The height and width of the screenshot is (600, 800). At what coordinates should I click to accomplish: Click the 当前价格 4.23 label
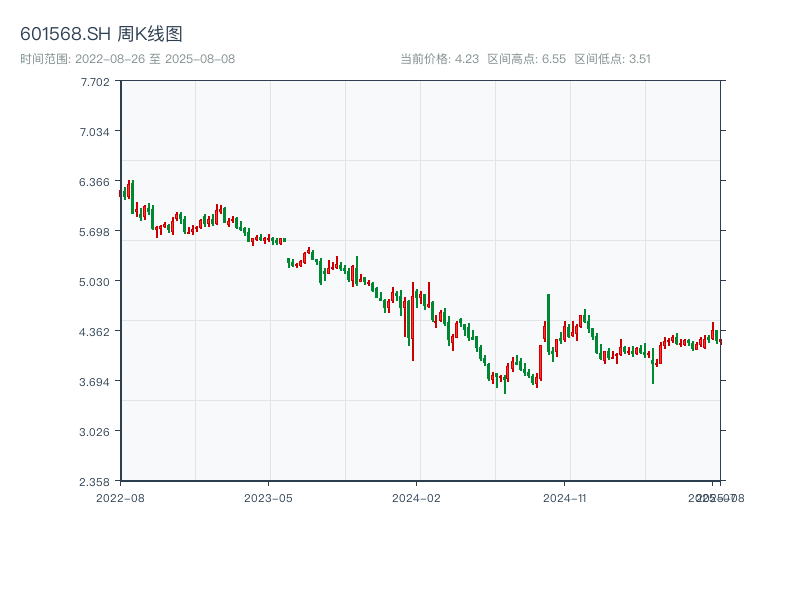[x=439, y=59]
